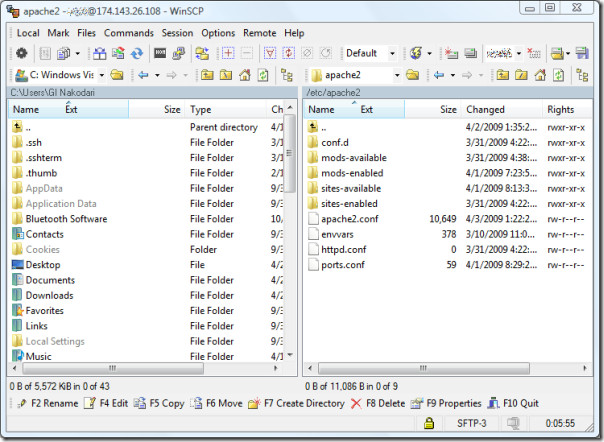604x442 pixels.
Task: Sort remote files by Changed column
Action: (502, 109)
